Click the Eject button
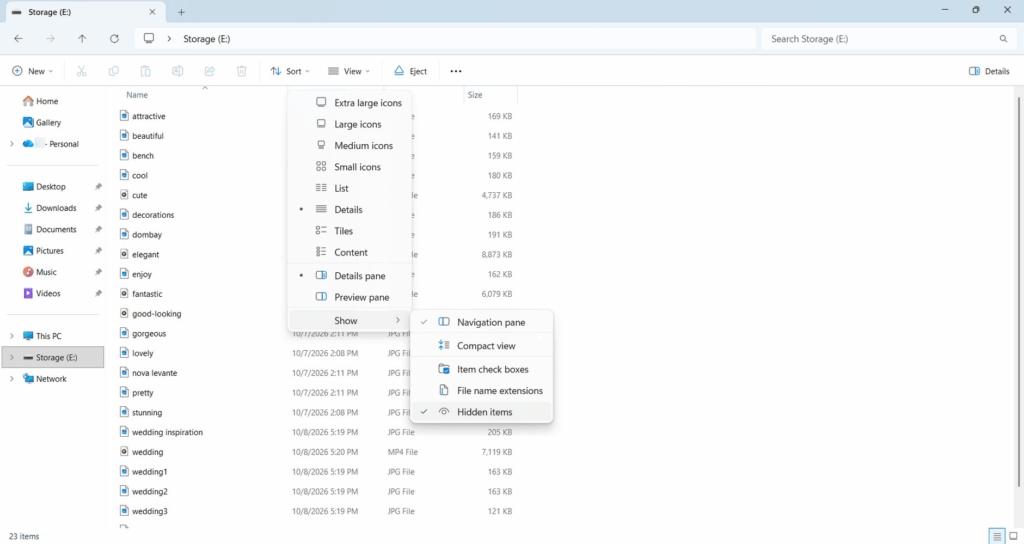The height and width of the screenshot is (544, 1024). [x=410, y=71]
